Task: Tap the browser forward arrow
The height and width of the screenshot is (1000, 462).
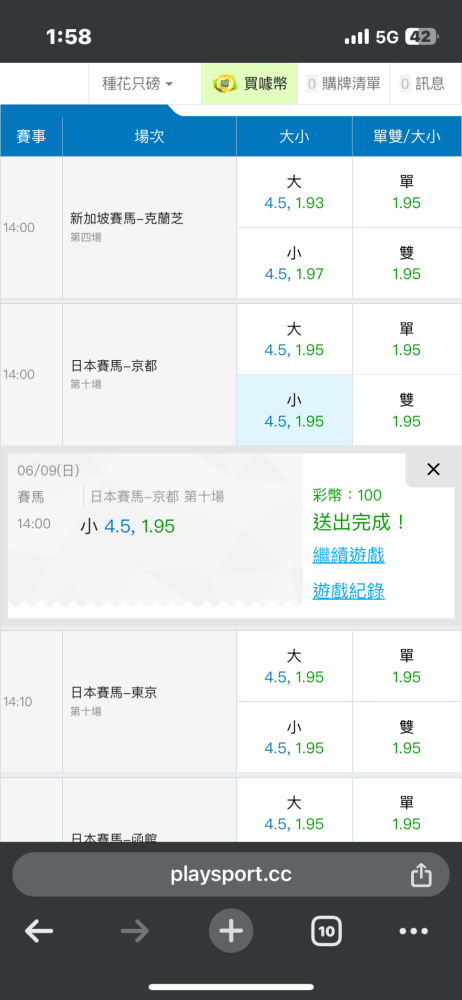Action: click(135, 932)
